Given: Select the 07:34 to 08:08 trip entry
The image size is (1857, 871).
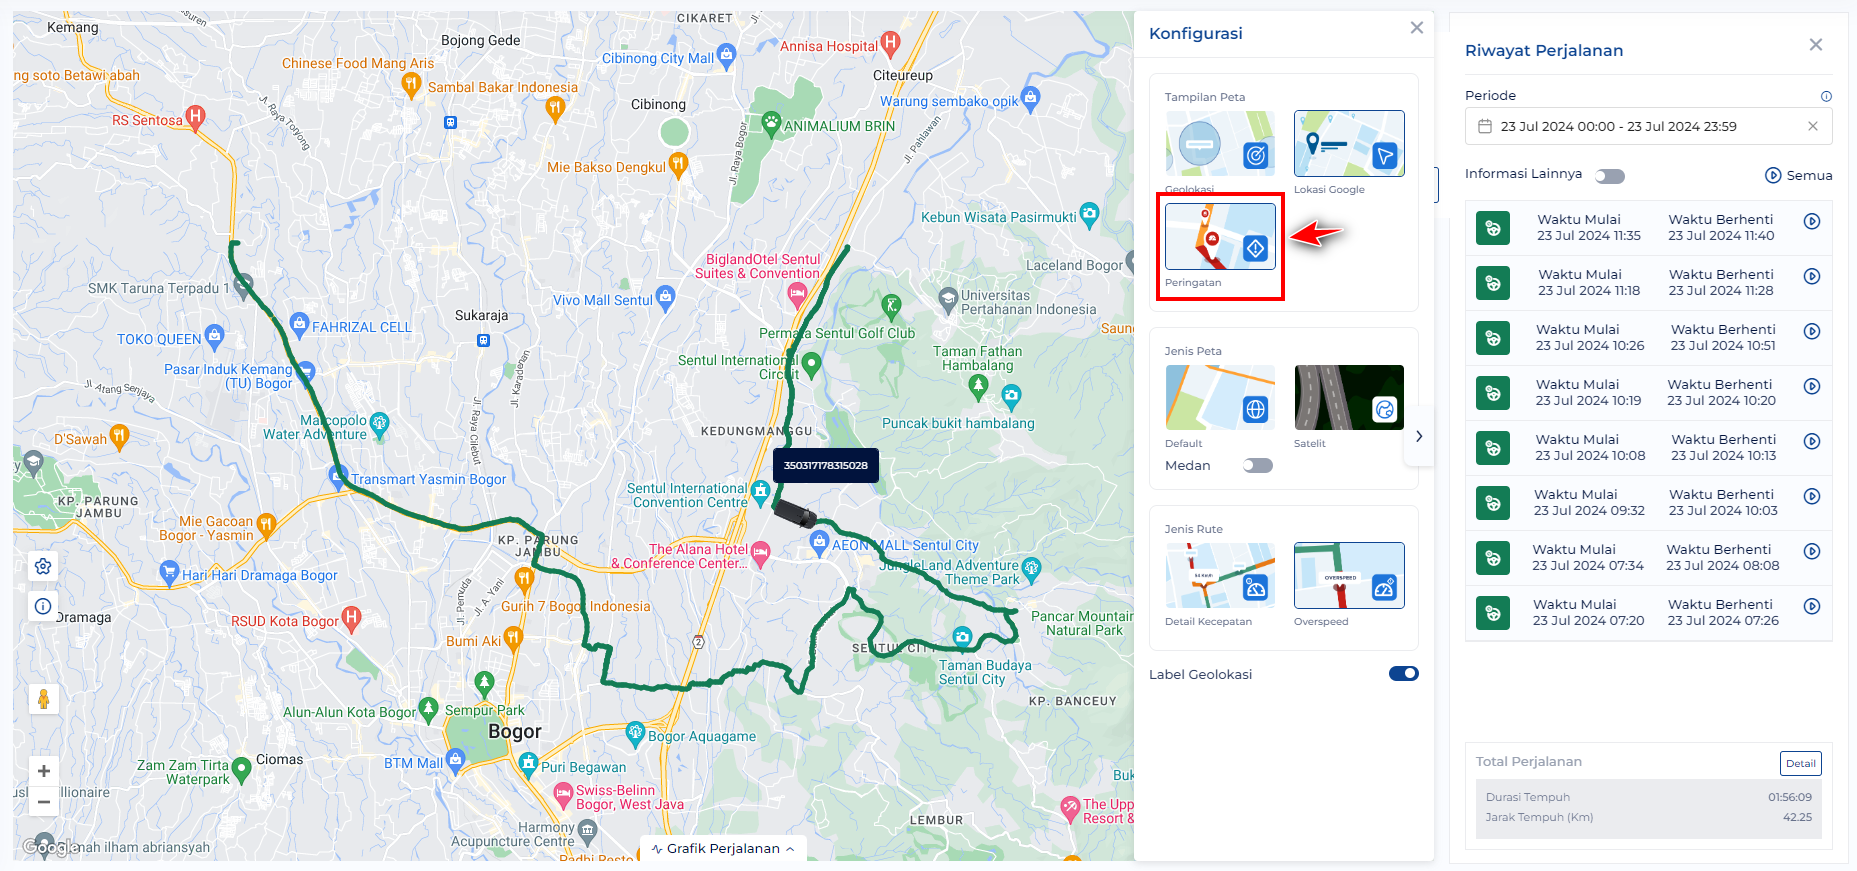Looking at the screenshot, I should (1648, 558).
